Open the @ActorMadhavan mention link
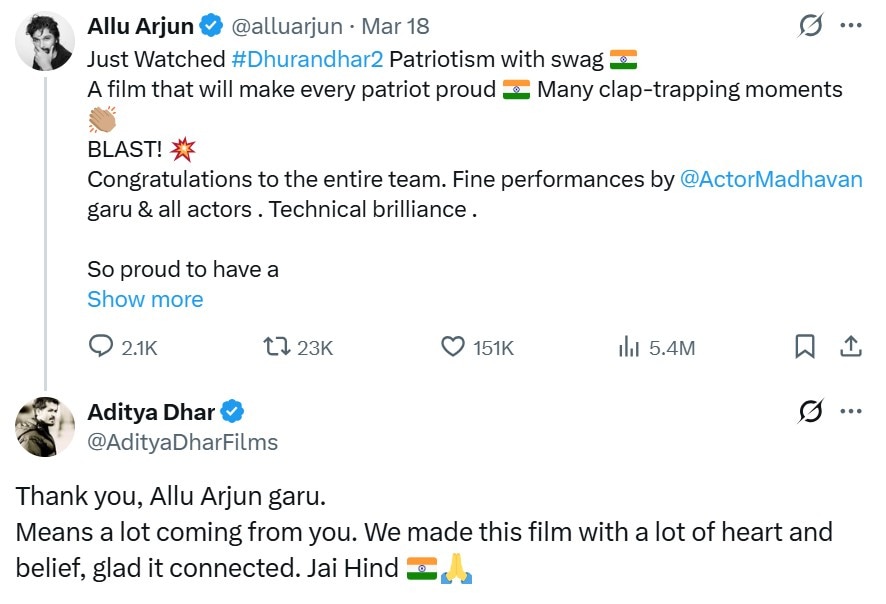This screenshot has width=886, height=604. [x=771, y=180]
